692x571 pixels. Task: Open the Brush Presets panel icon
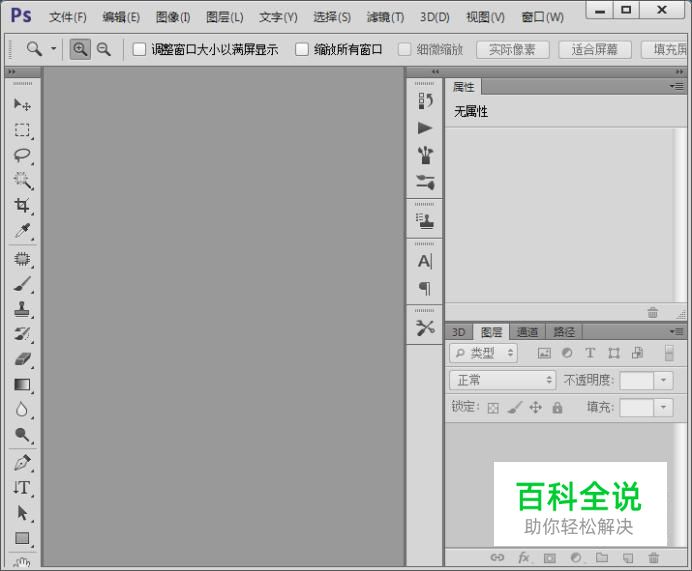coord(425,155)
